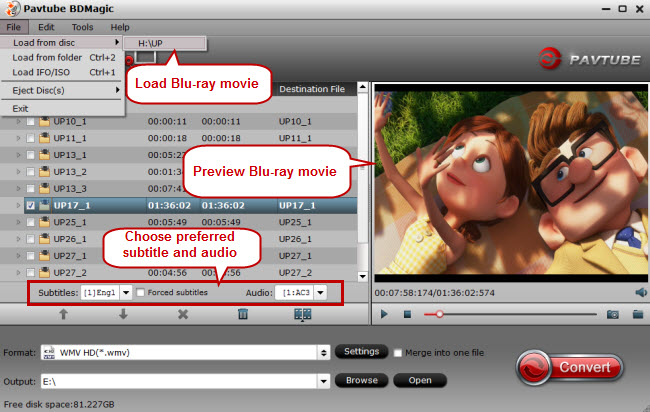650x412 pixels.
Task: Expand the UP17_1 row arrow
Action: point(18,206)
